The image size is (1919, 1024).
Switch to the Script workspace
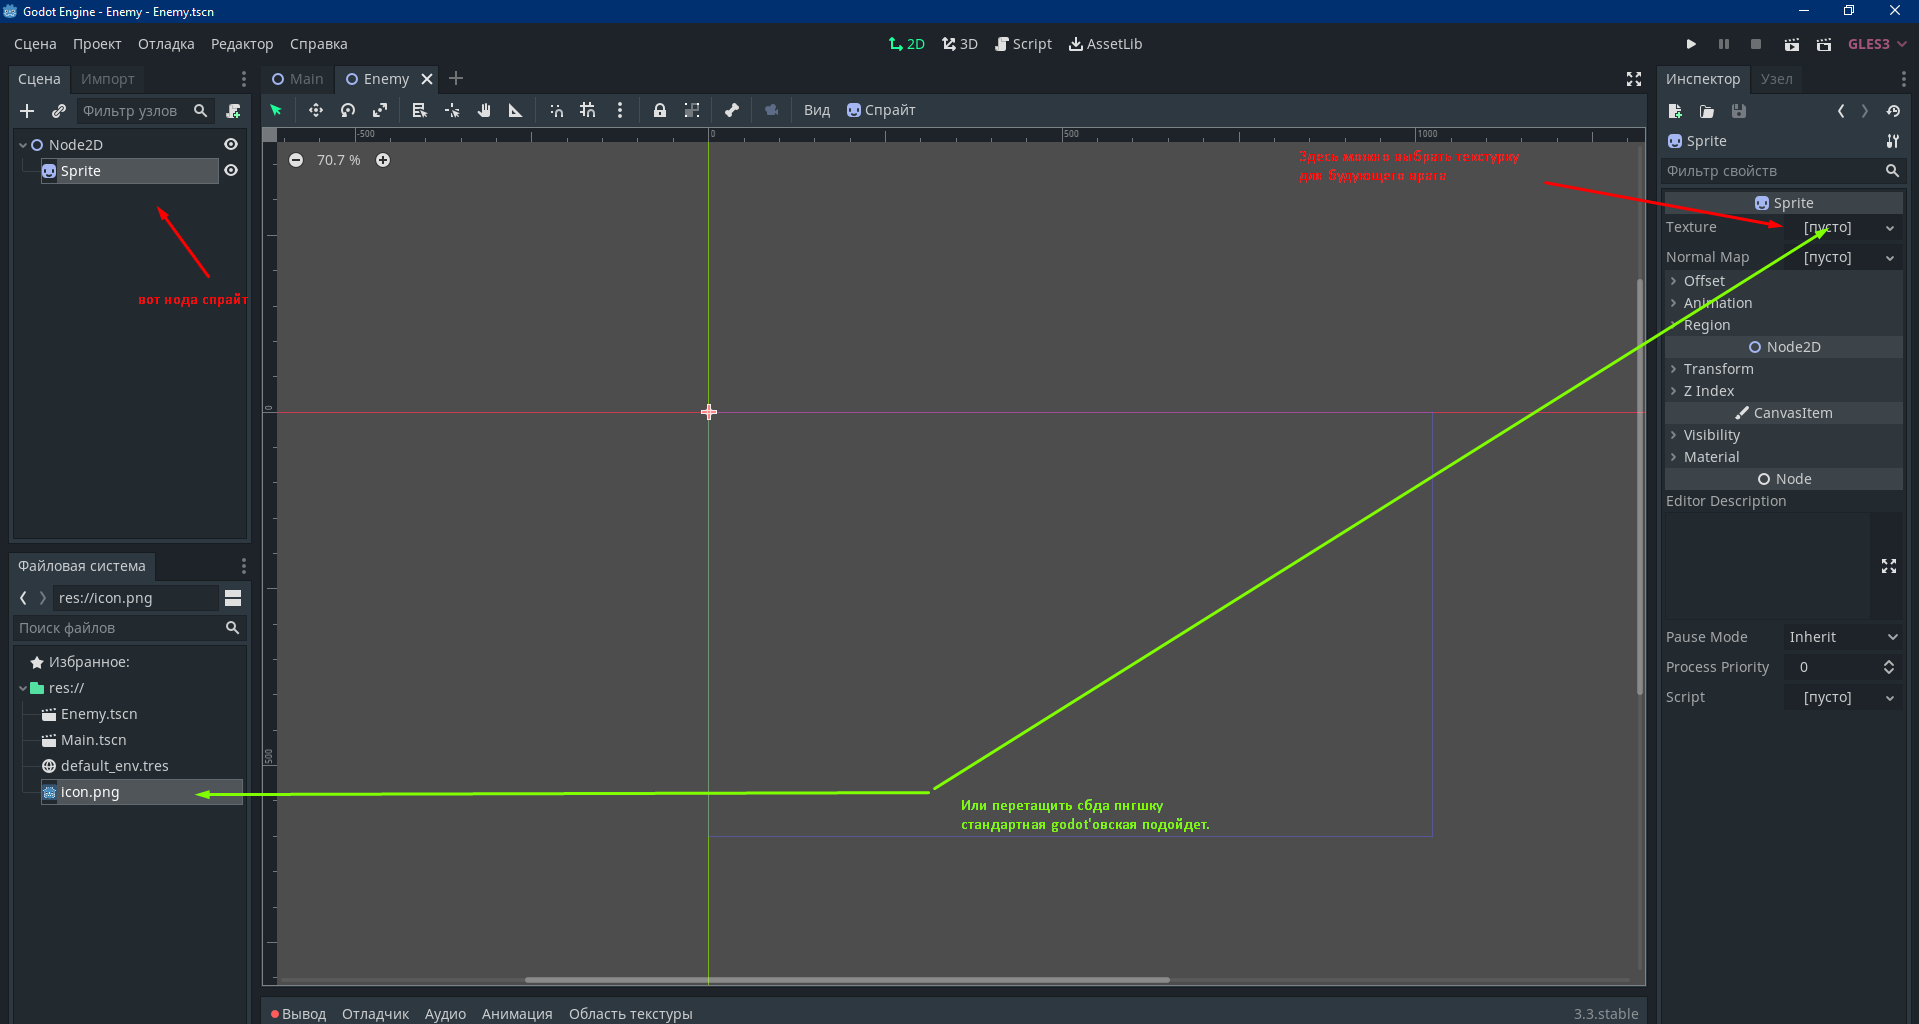pos(1023,44)
